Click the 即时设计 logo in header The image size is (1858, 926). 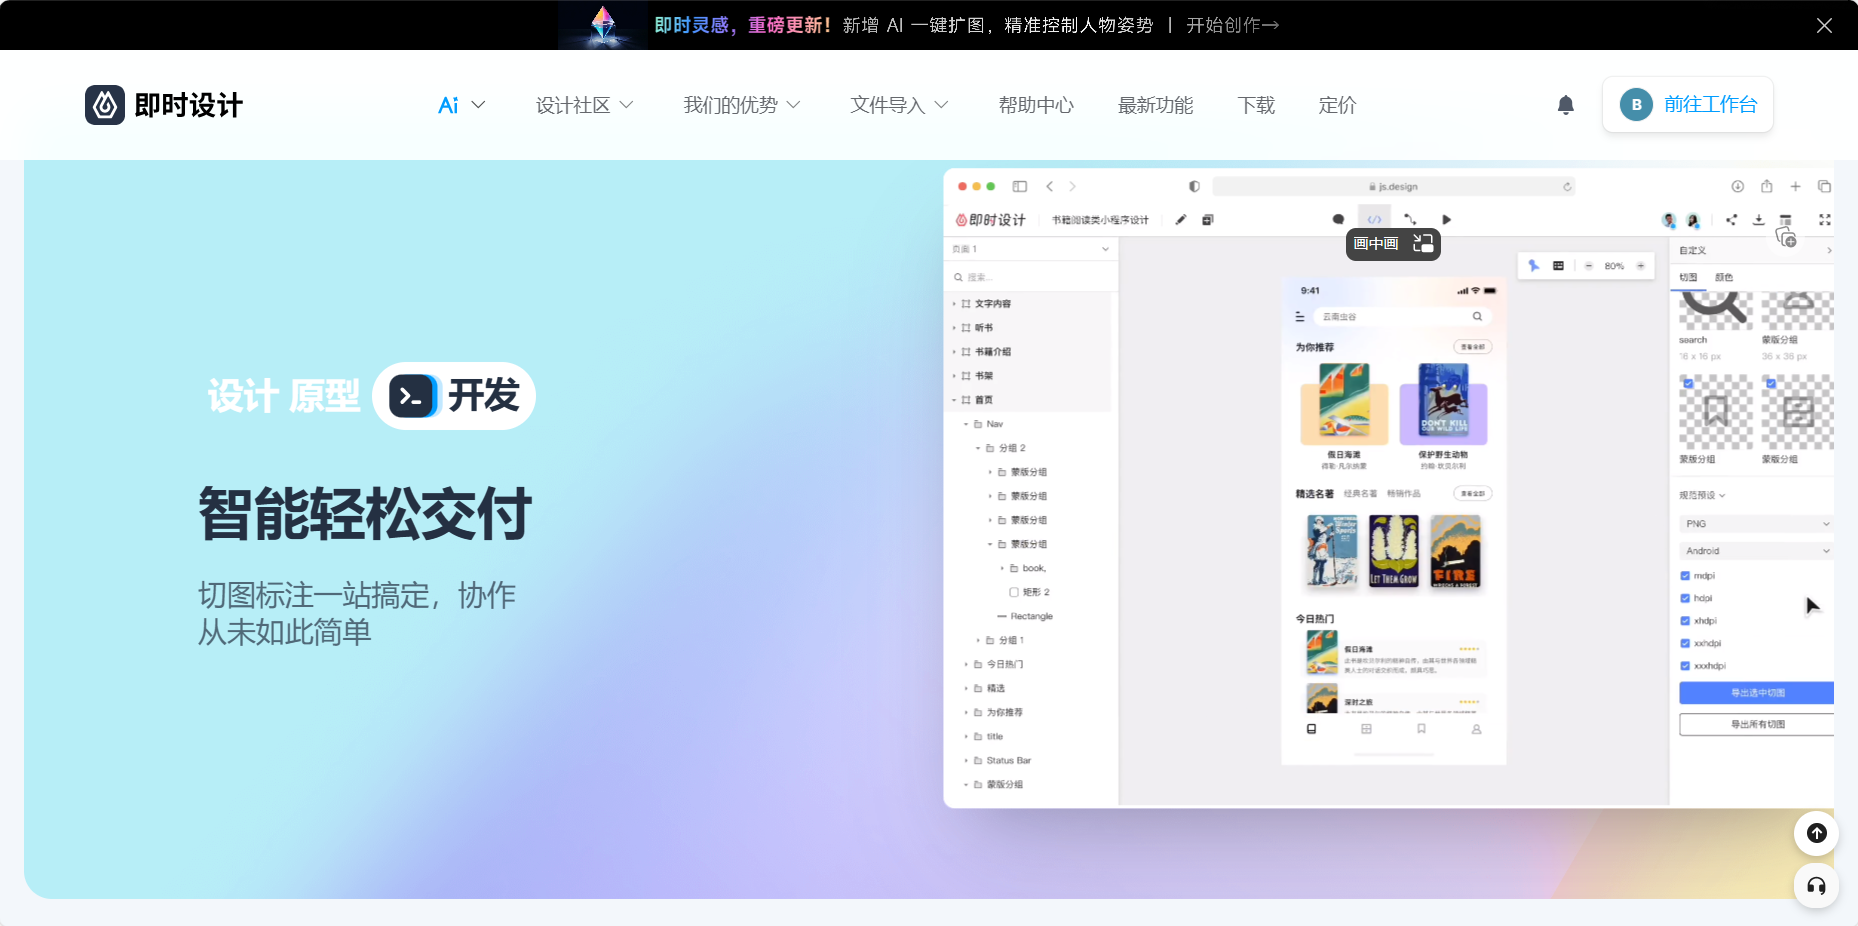click(x=164, y=105)
